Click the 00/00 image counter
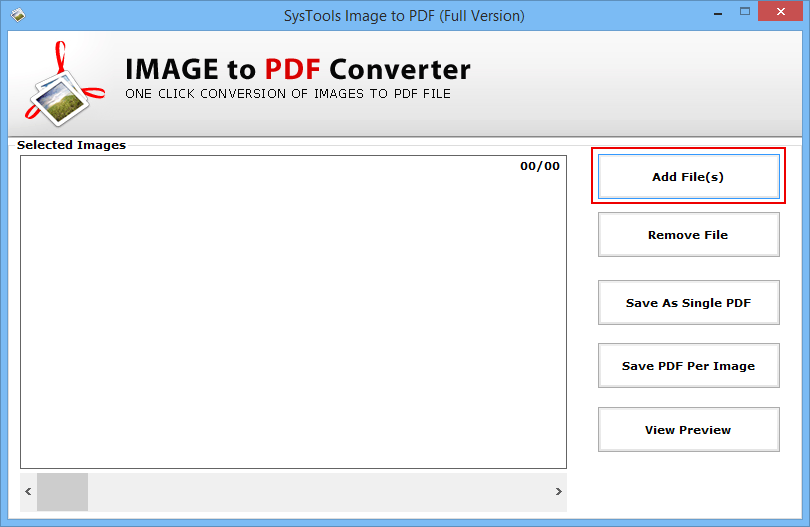The width and height of the screenshot is (810, 527). [540, 166]
